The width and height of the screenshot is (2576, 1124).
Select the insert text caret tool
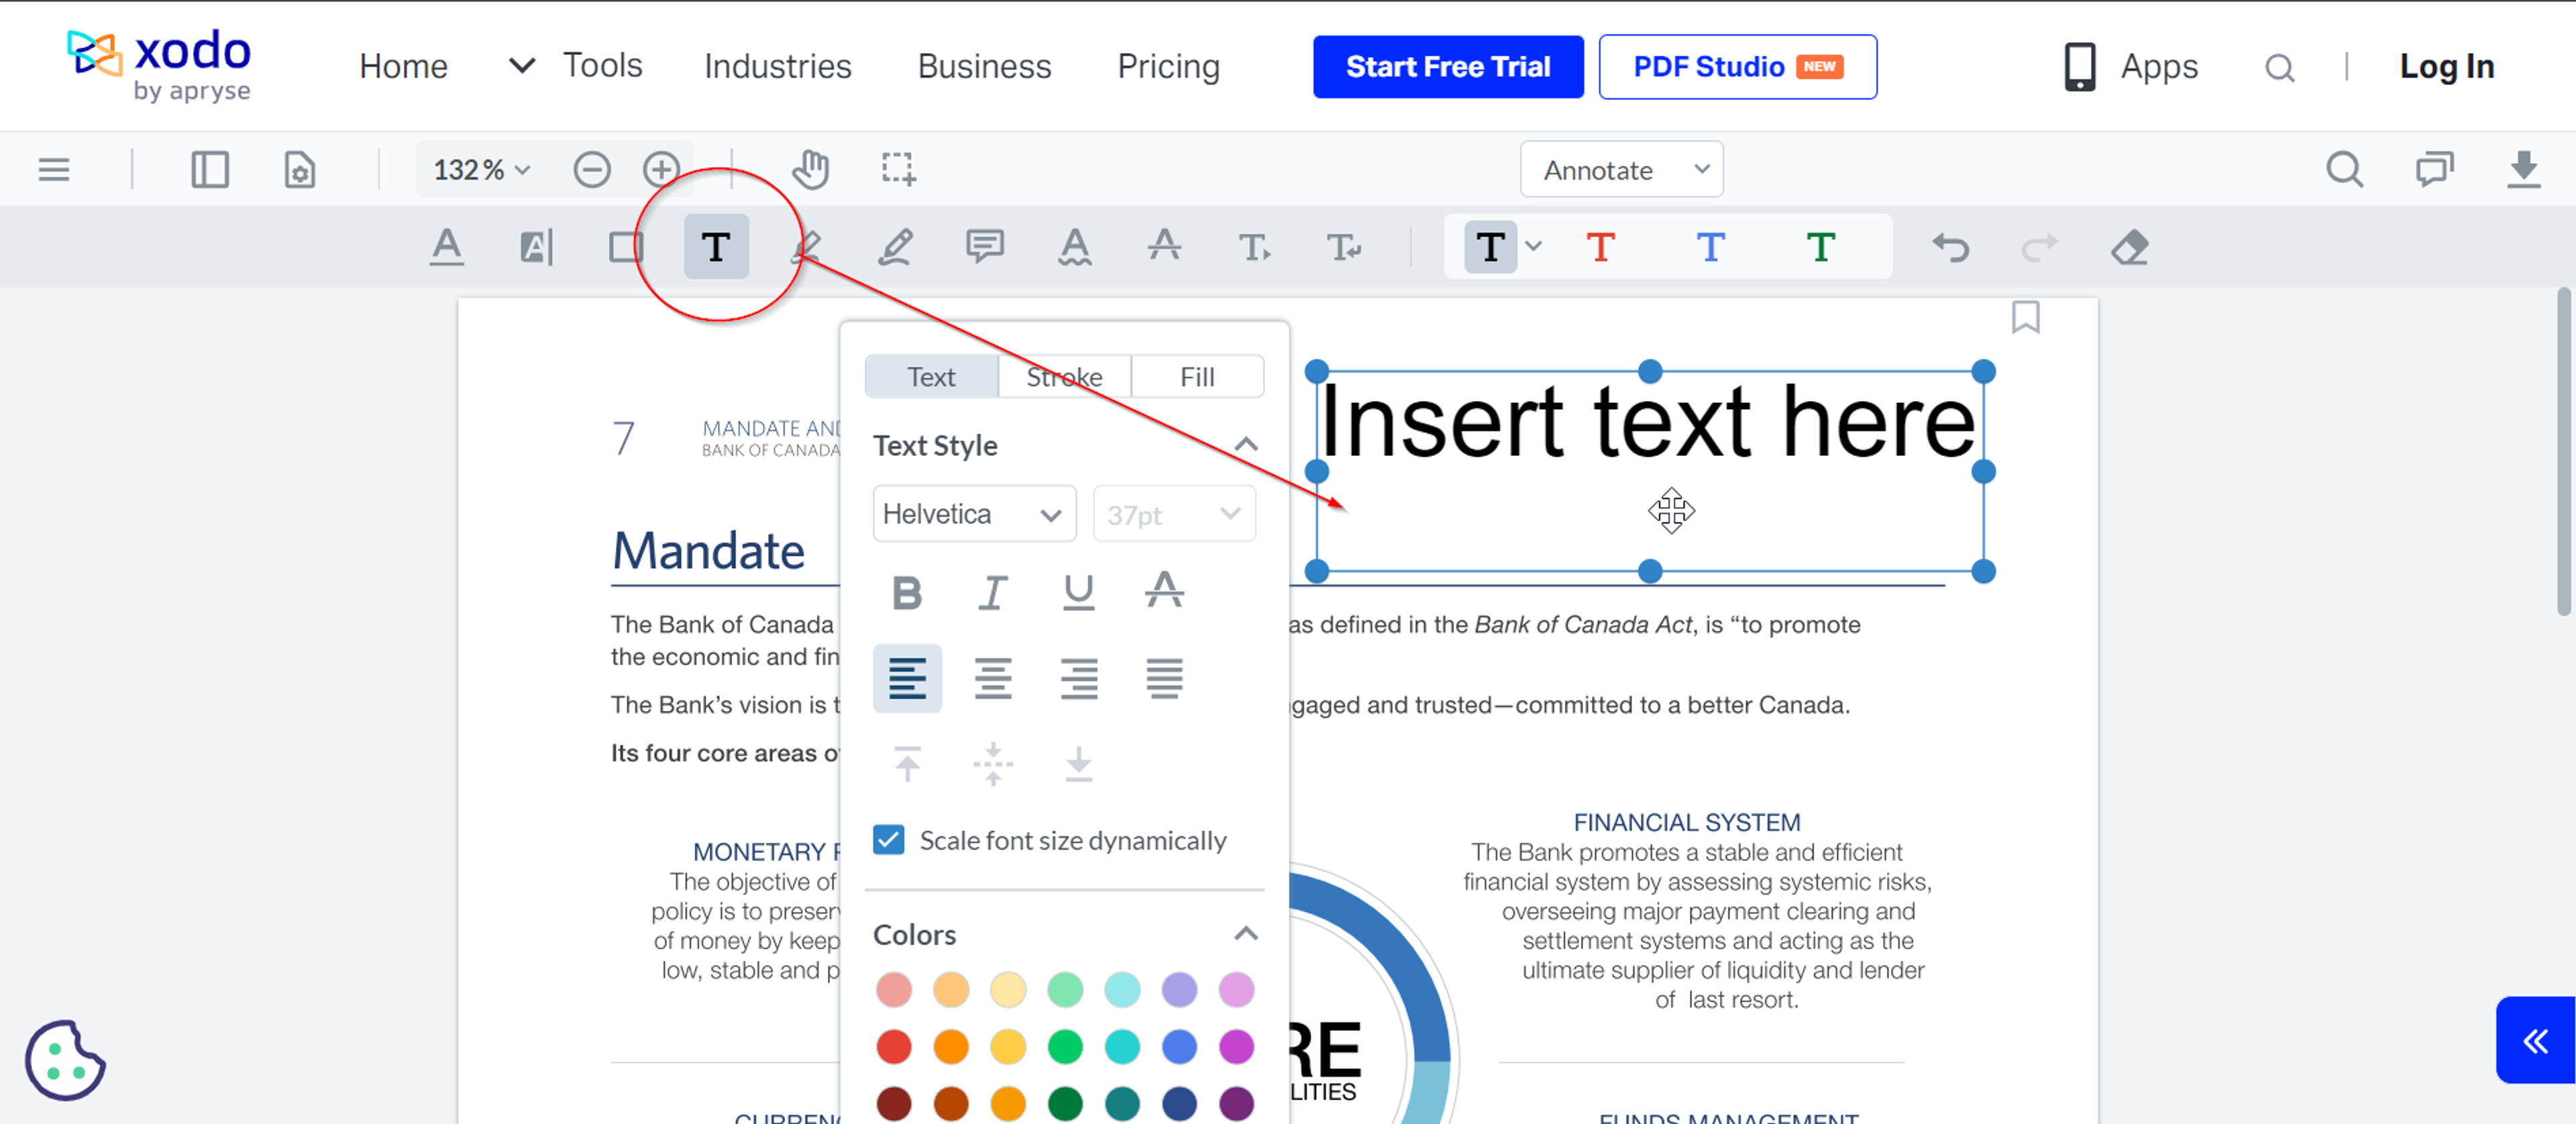coord(1254,247)
